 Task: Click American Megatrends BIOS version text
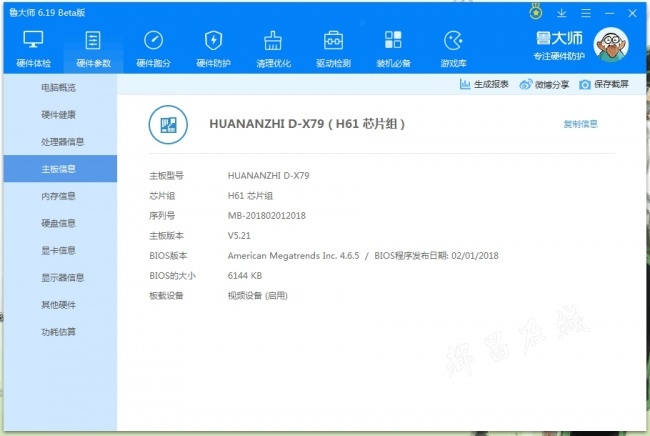click(x=293, y=256)
